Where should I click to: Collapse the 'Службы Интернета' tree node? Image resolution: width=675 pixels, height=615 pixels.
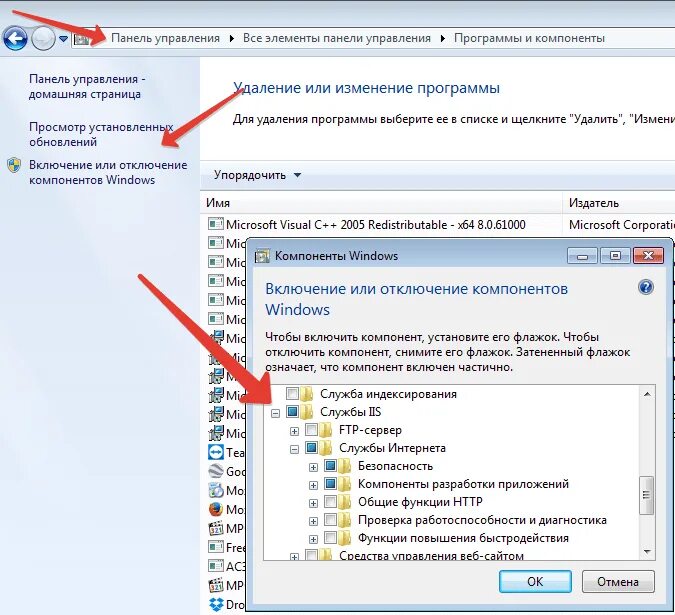pyautogui.click(x=294, y=450)
